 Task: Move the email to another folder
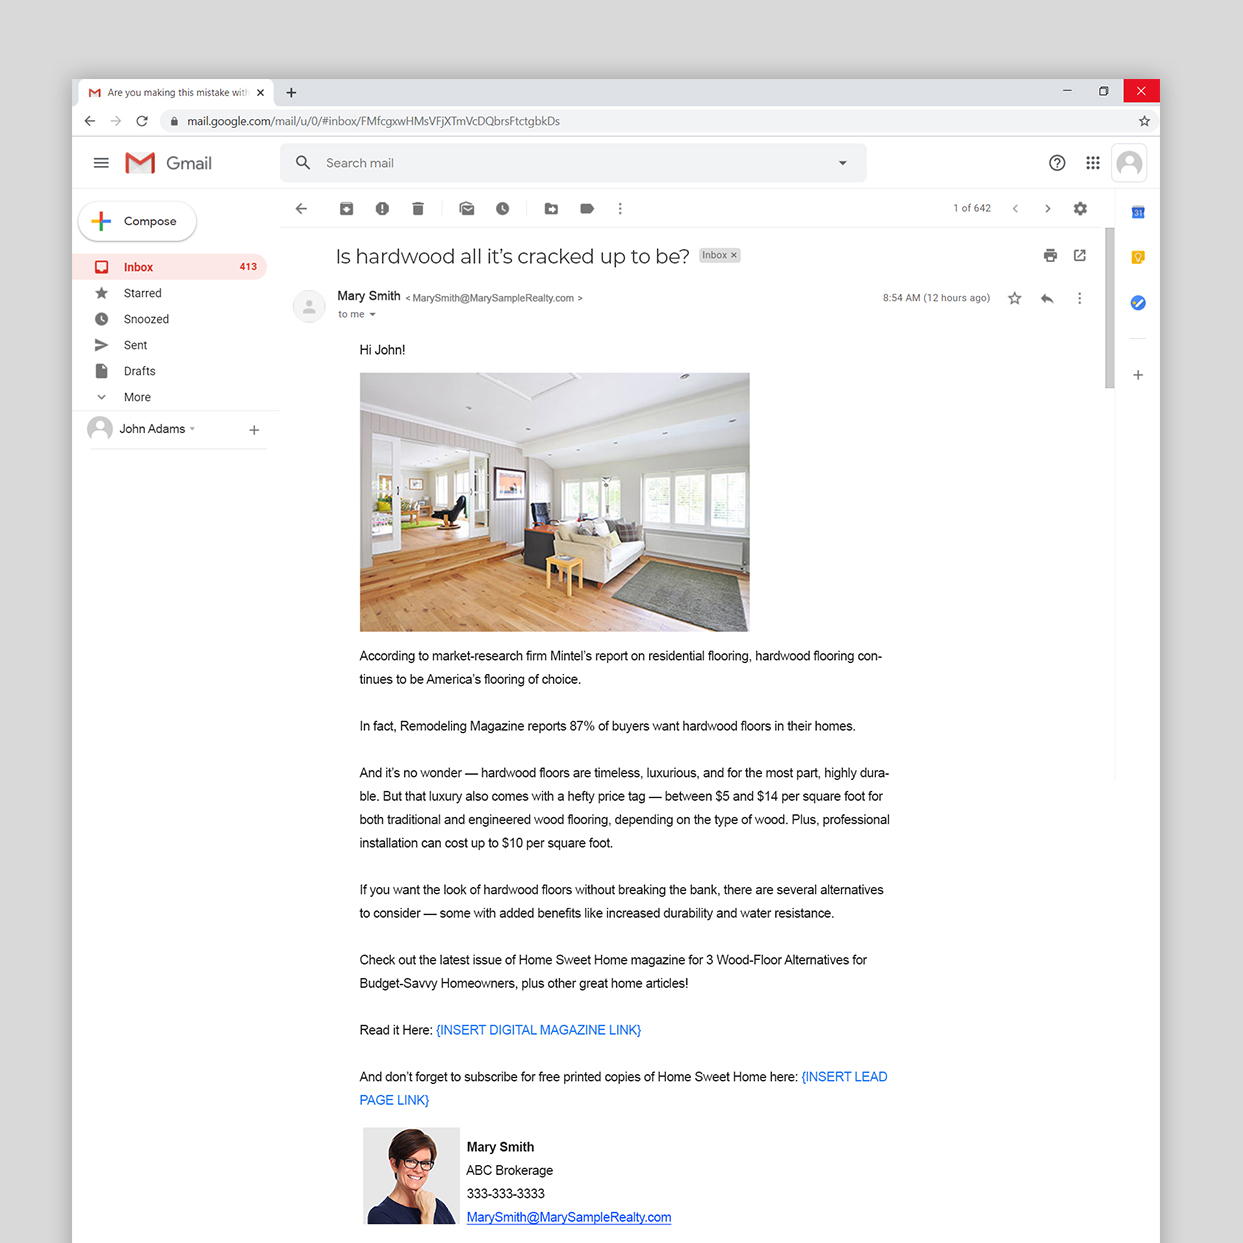[x=551, y=208]
